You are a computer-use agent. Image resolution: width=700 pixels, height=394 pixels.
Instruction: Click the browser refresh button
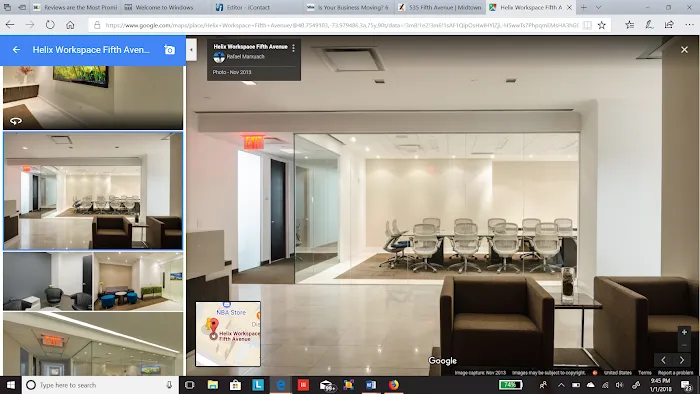(x=50, y=25)
